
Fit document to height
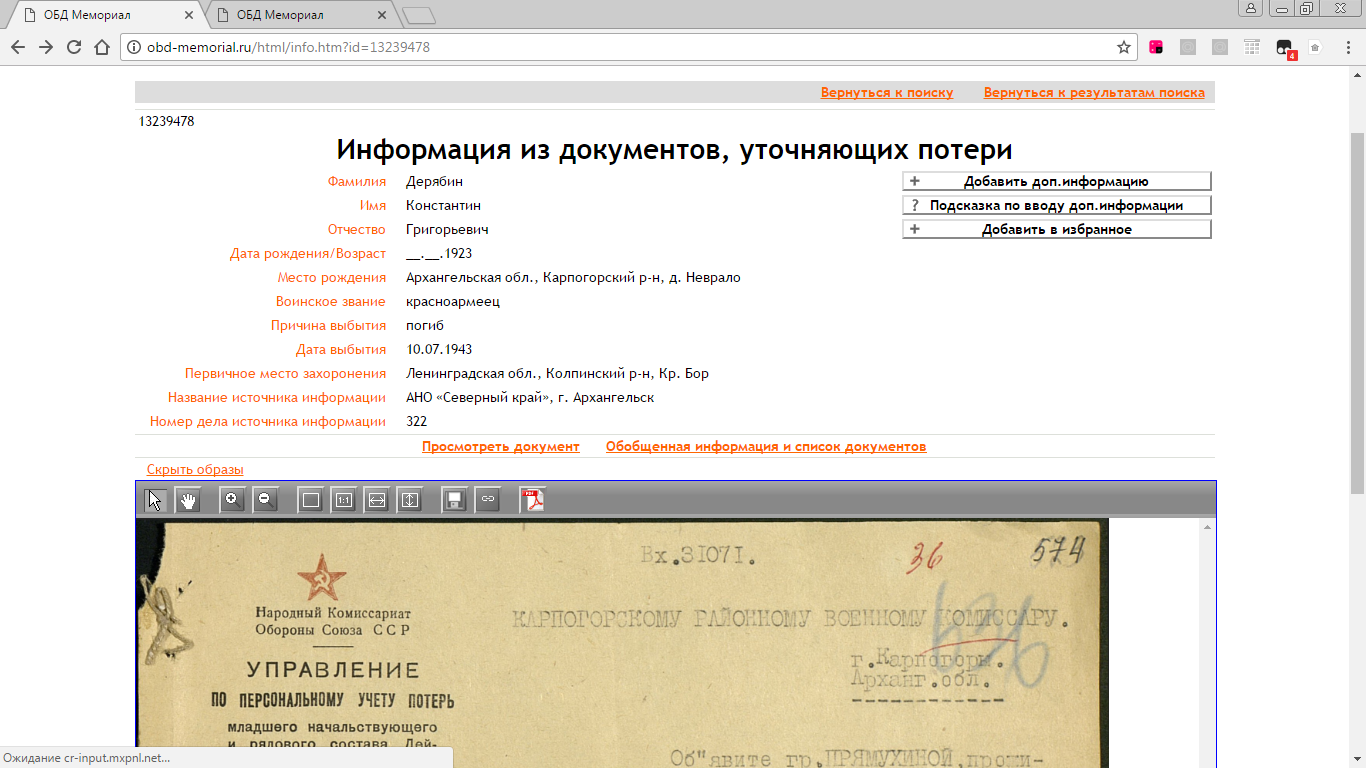pos(410,500)
